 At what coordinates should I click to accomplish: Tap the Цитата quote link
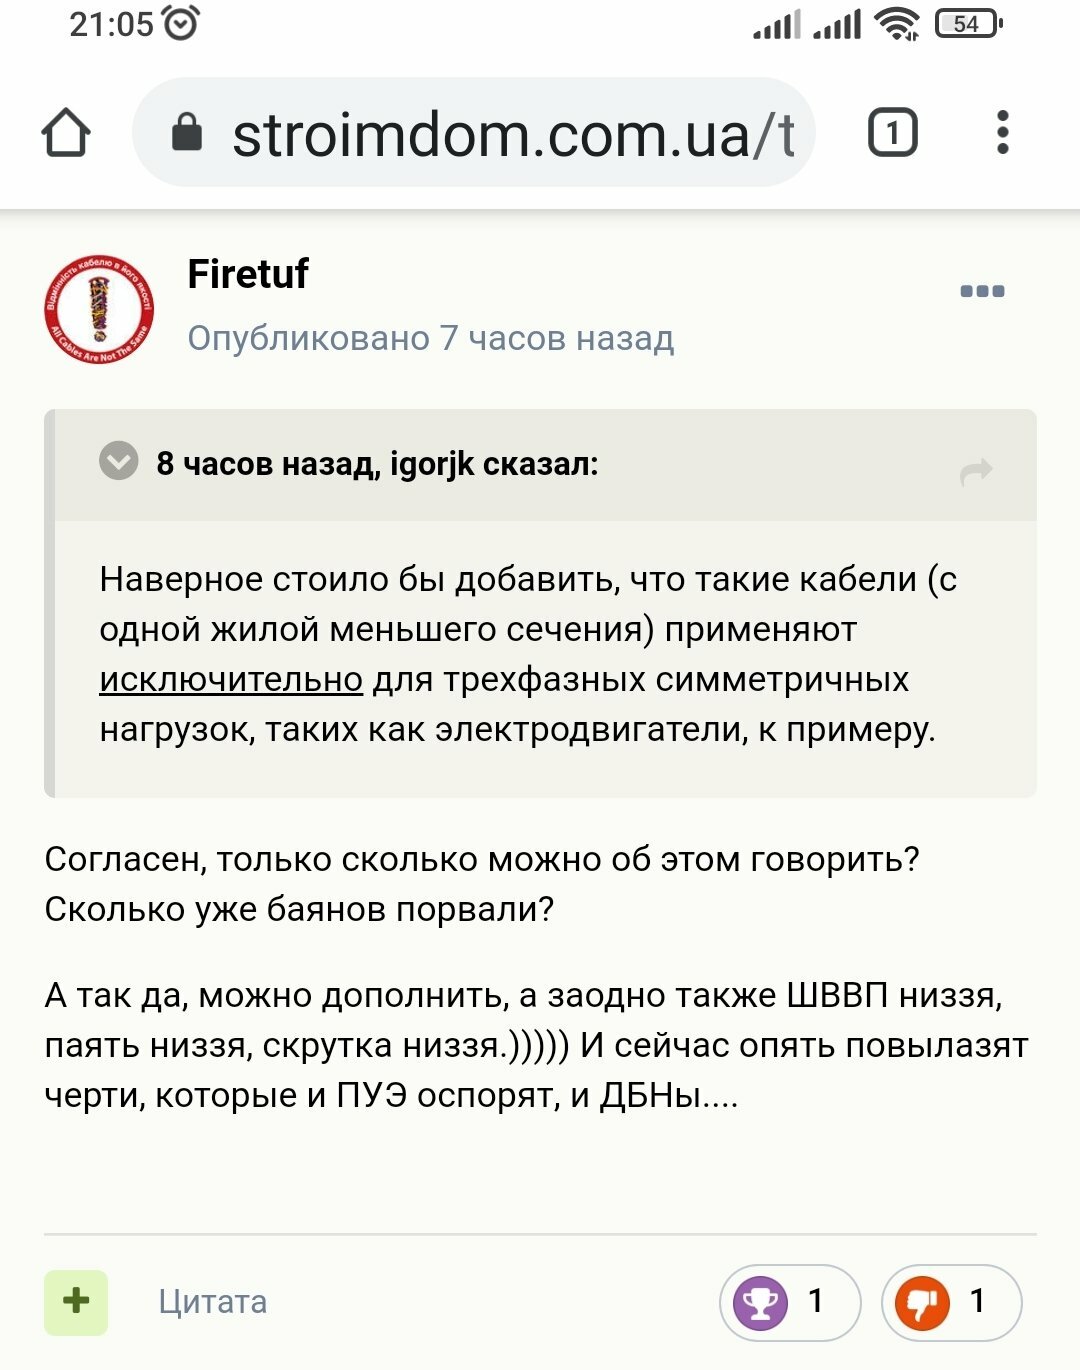(x=213, y=1302)
